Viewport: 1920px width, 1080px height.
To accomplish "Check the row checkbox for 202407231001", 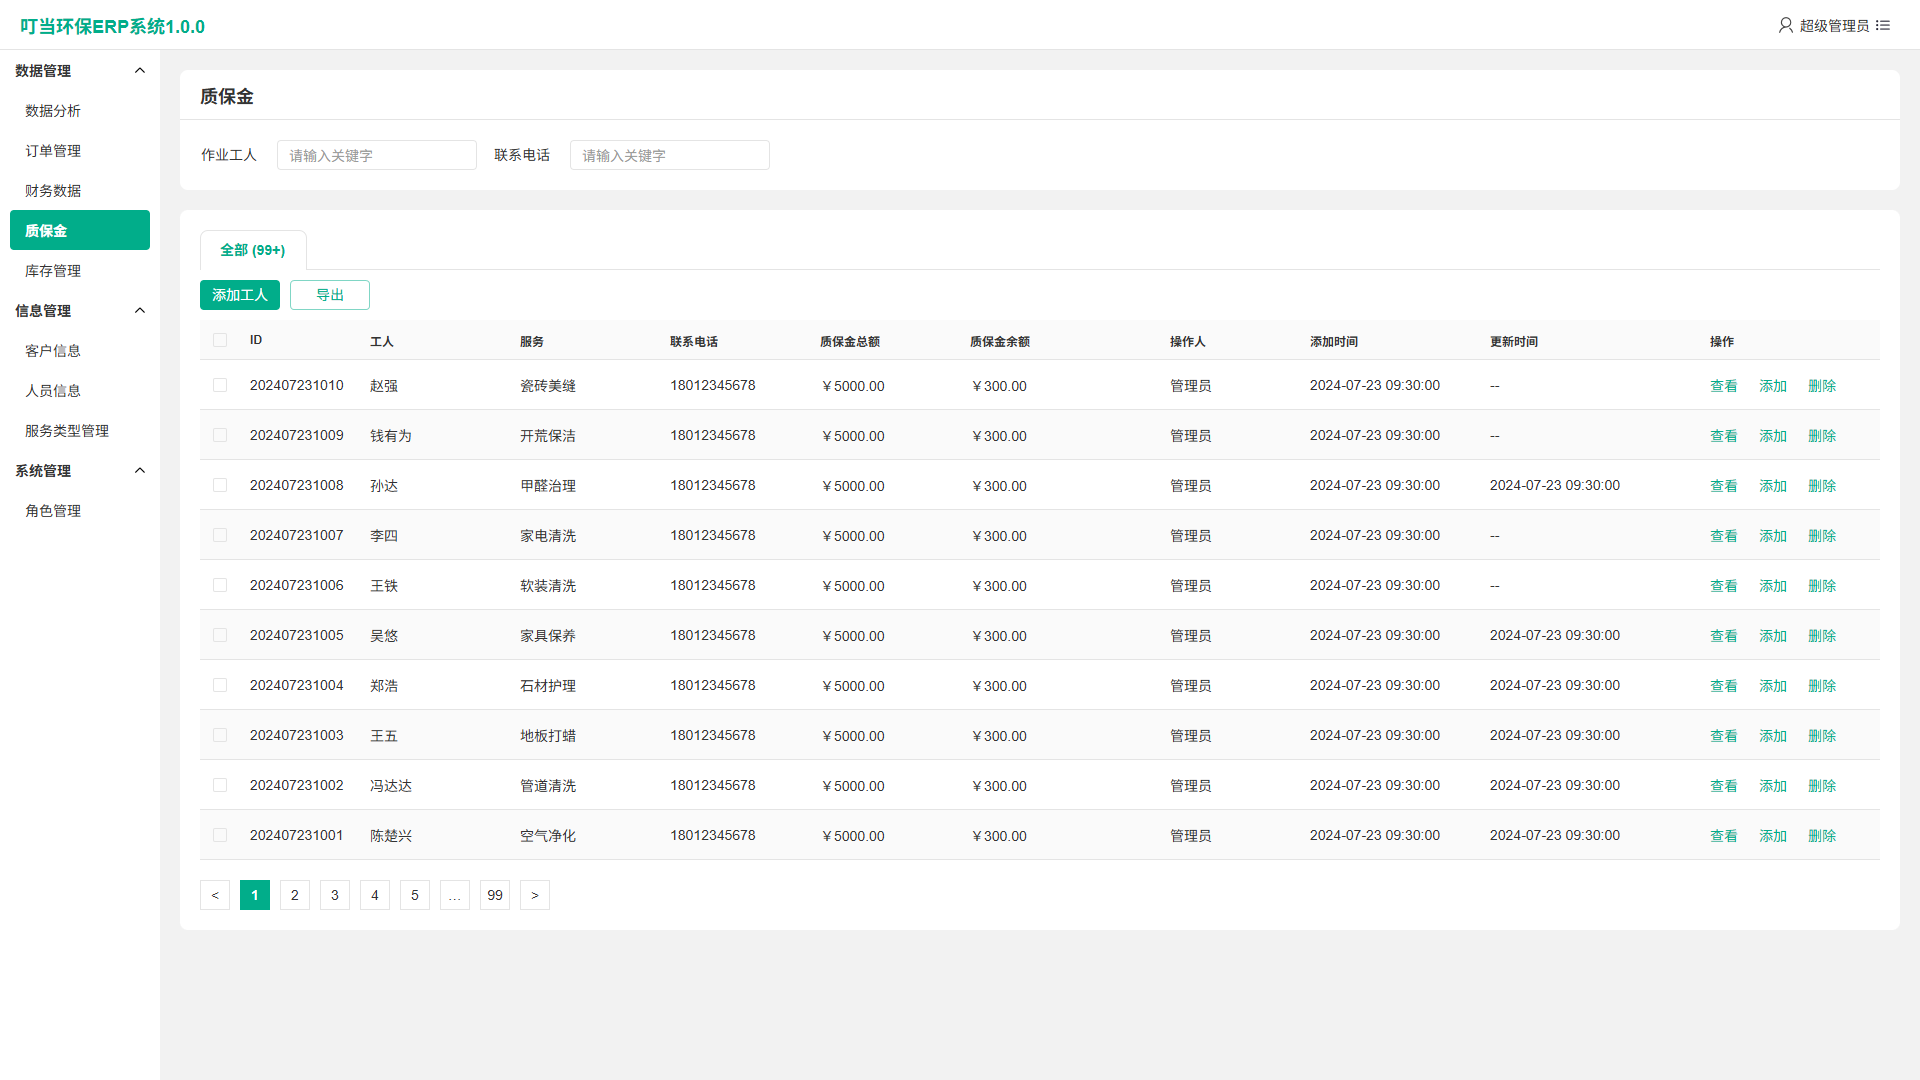I will [220, 835].
